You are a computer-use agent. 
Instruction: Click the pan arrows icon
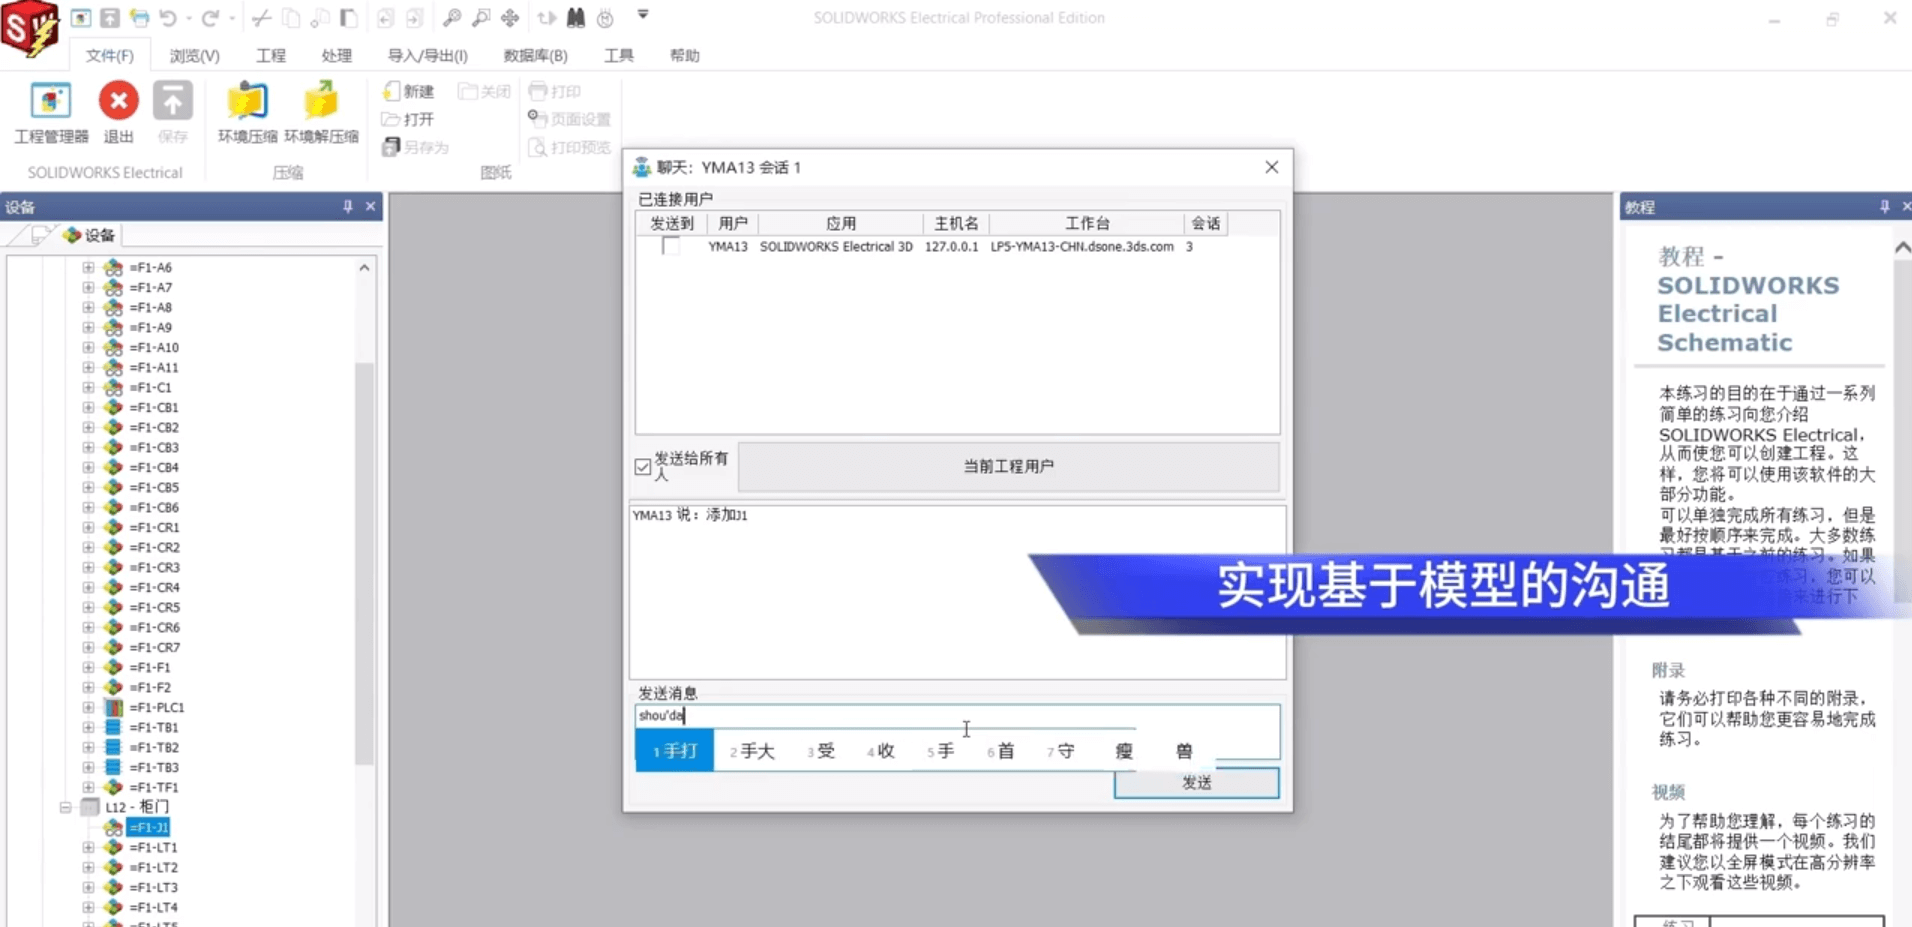(510, 17)
